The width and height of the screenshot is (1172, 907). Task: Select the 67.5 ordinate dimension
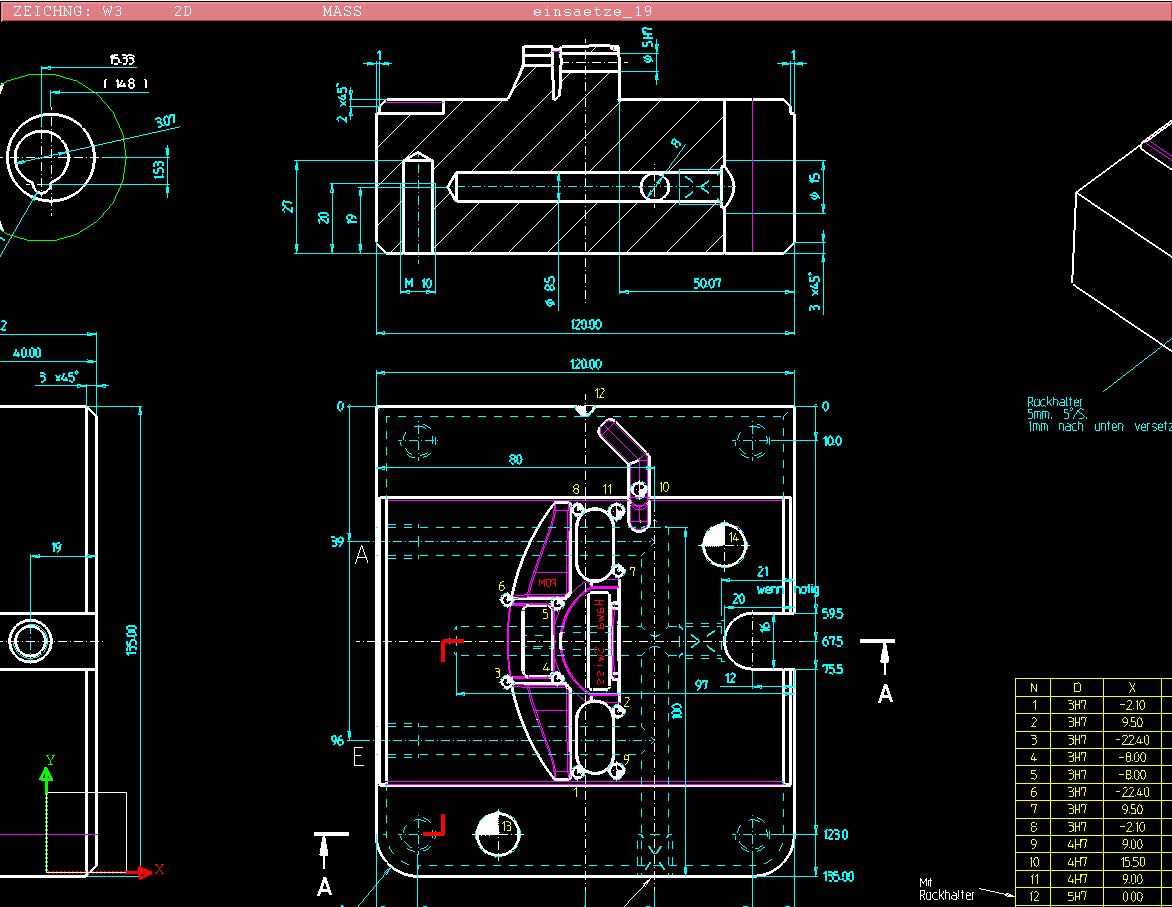(832, 641)
